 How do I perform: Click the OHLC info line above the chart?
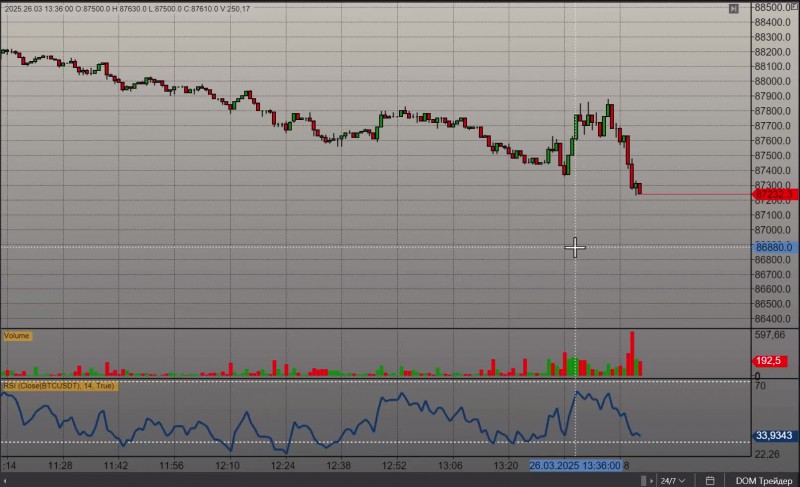(x=127, y=9)
